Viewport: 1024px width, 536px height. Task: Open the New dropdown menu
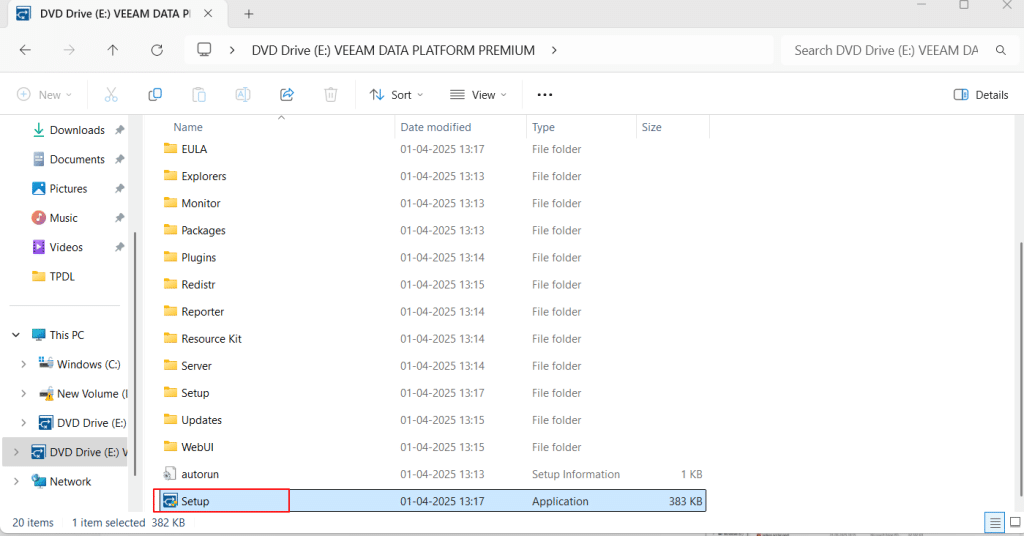pos(44,95)
